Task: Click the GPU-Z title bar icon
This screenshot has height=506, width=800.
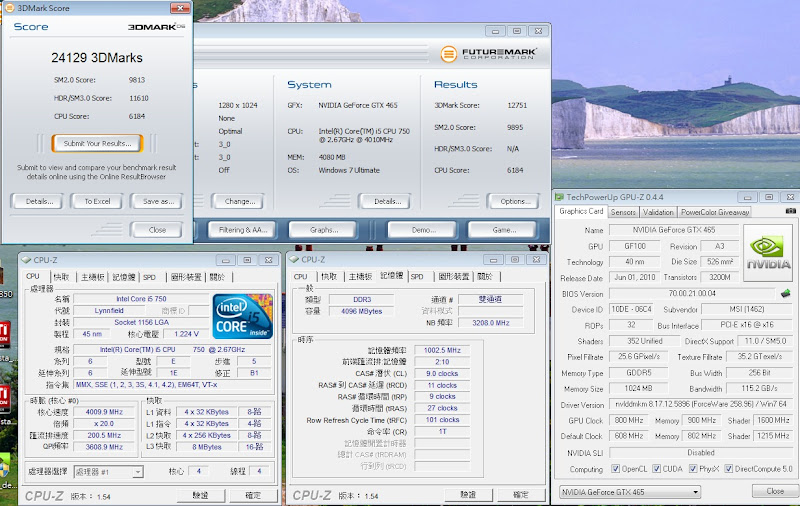Action: (559, 197)
